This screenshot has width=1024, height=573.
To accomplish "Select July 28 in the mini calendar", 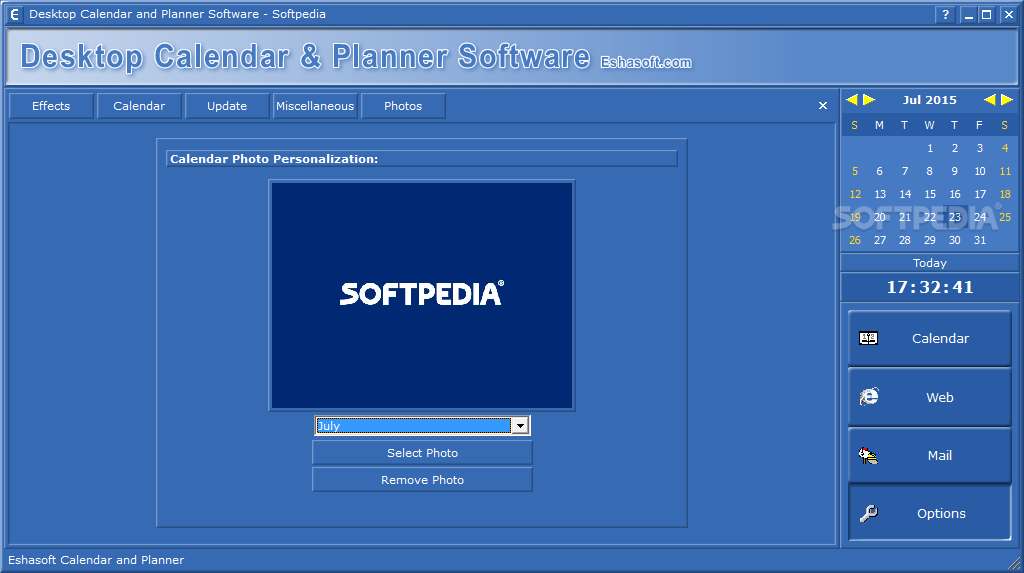I will click(904, 240).
